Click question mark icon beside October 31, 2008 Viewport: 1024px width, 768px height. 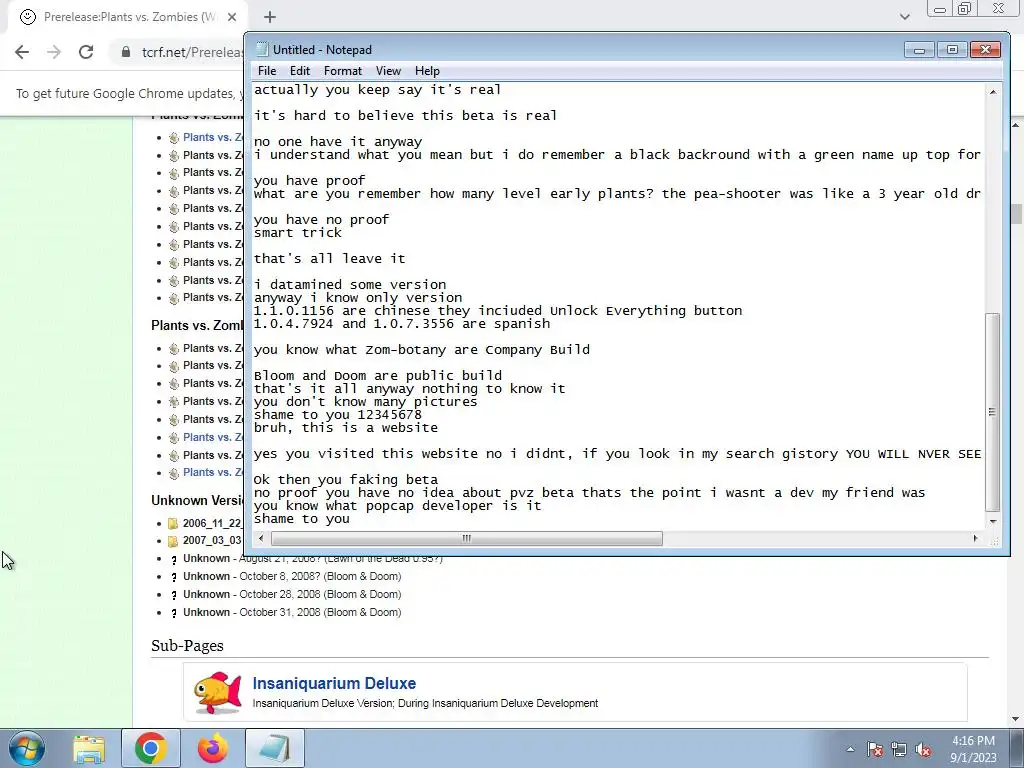tap(174, 613)
